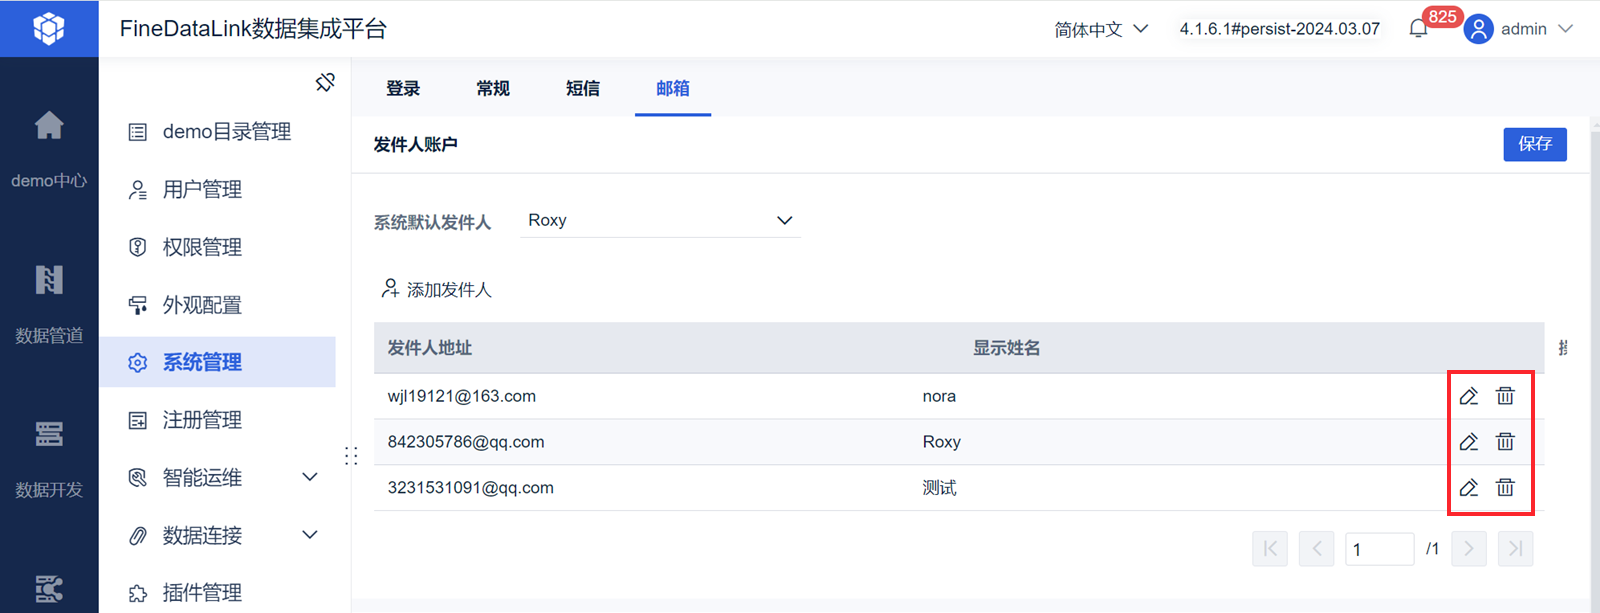The width and height of the screenshot is (1600, 613).
Task: Expand the 智能运维 menu
Action: tap(310, 478)
